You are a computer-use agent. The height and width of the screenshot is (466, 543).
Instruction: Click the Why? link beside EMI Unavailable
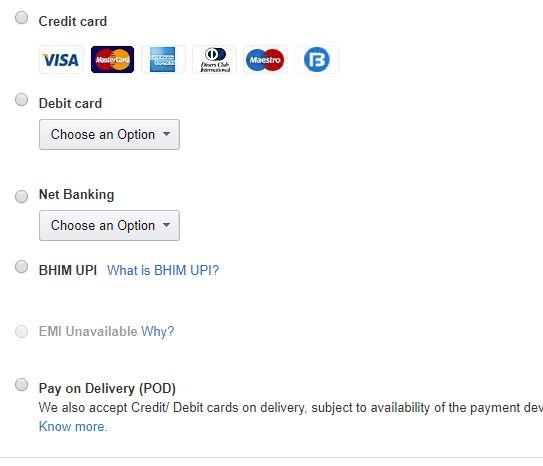(x=158, y=332)
